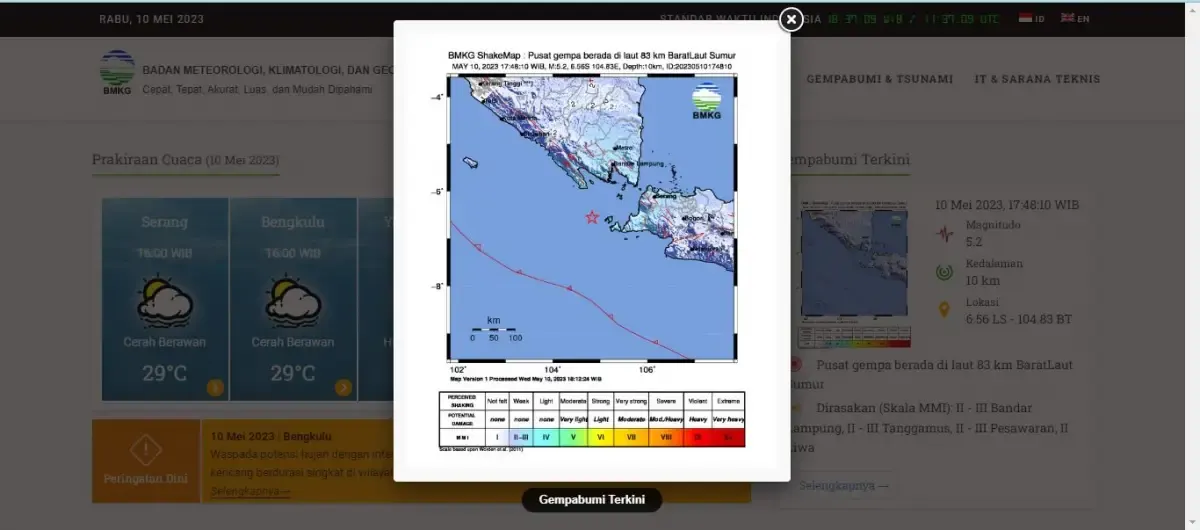The width and height of the screenshot is (1200, 530).
Task: Click the 29°C temperature on Serang card
Action: coord(165,374)
